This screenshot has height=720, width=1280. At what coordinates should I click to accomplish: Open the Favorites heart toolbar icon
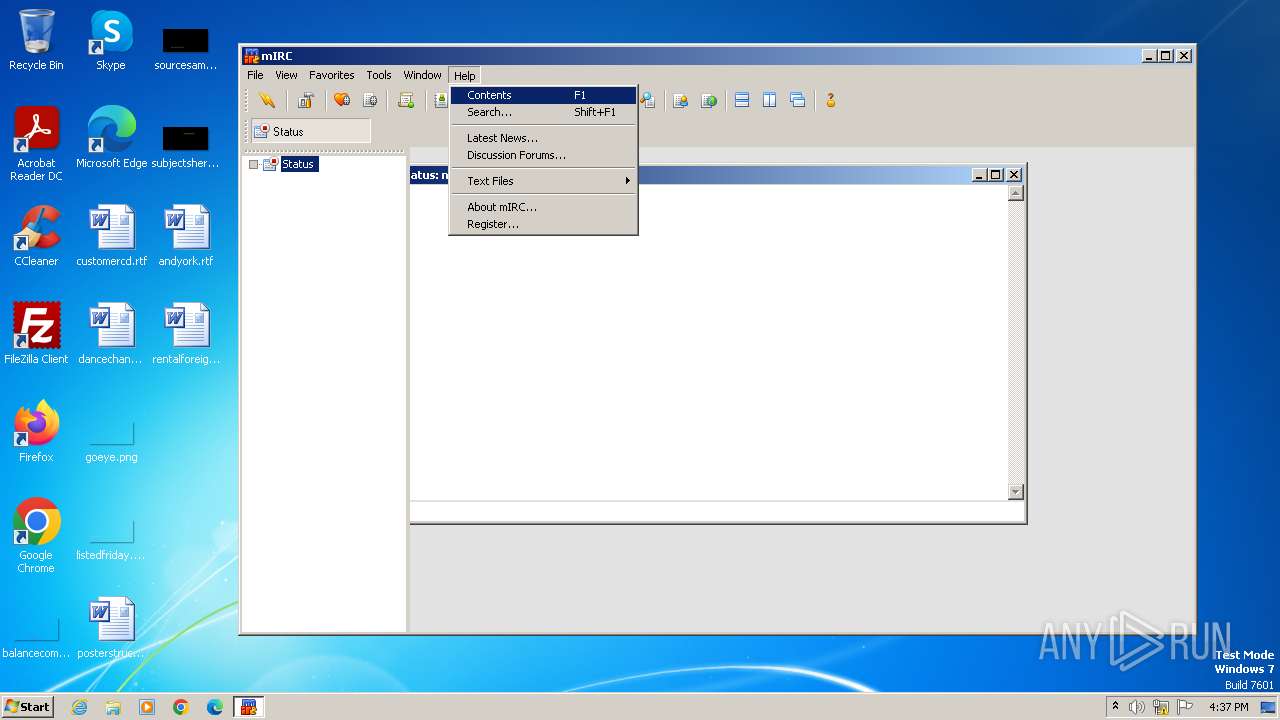coord(342,100)
